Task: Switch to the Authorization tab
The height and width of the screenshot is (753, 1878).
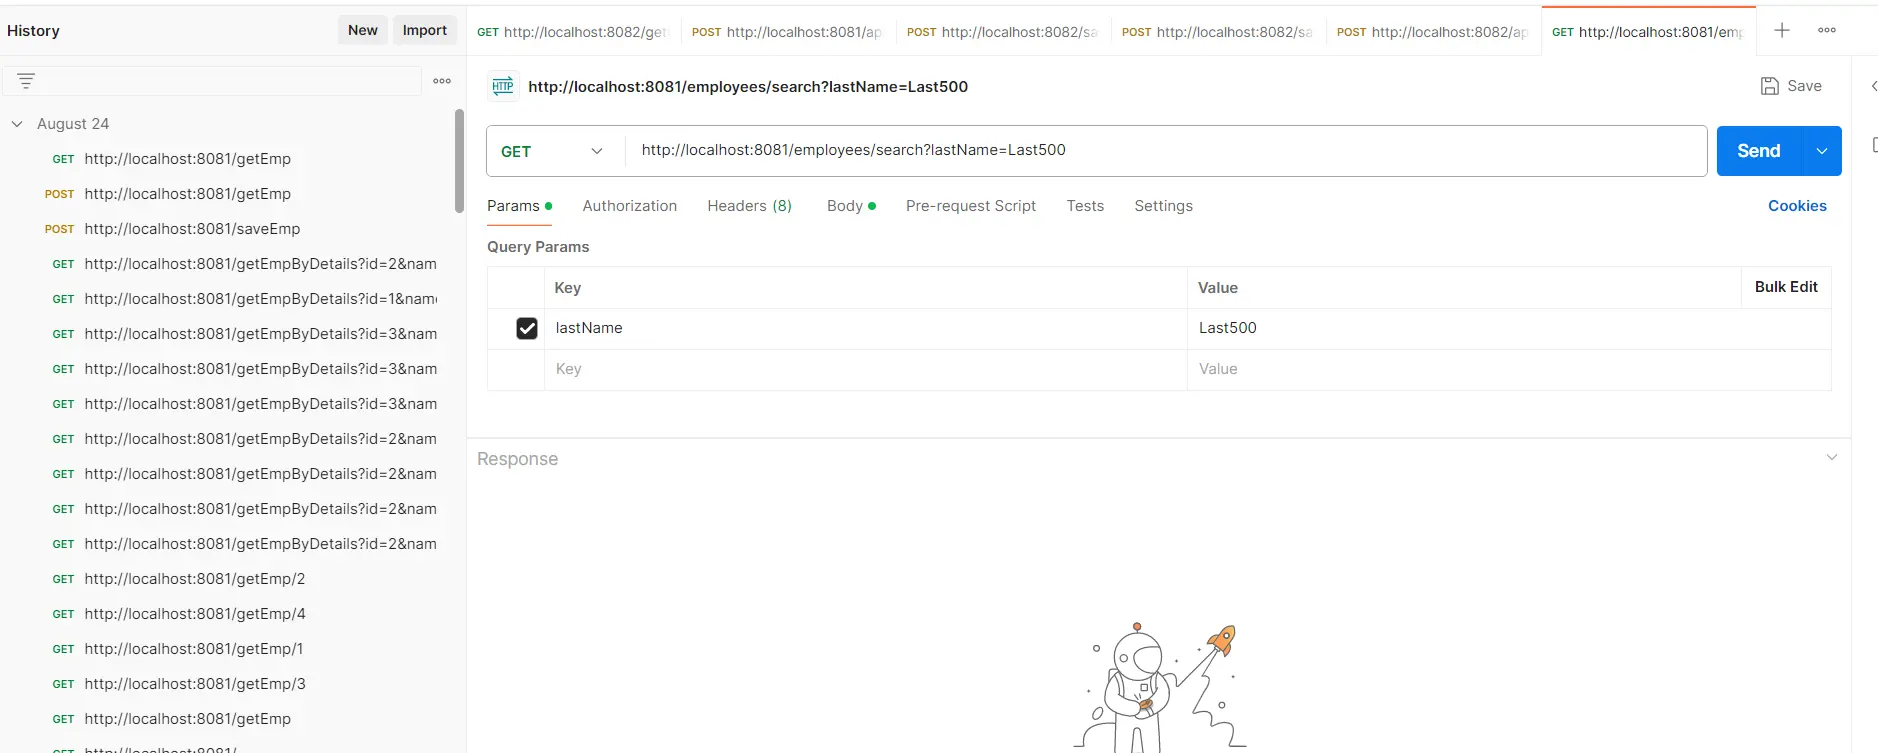Action: coord(629,206)
